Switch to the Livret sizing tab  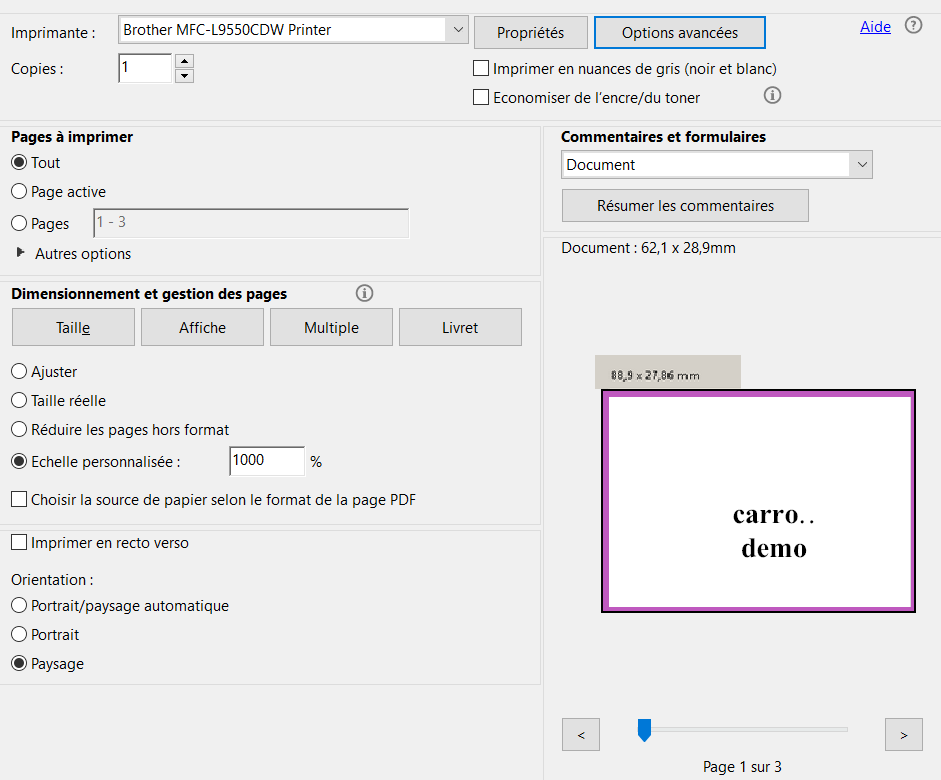[x=460, y=328]
